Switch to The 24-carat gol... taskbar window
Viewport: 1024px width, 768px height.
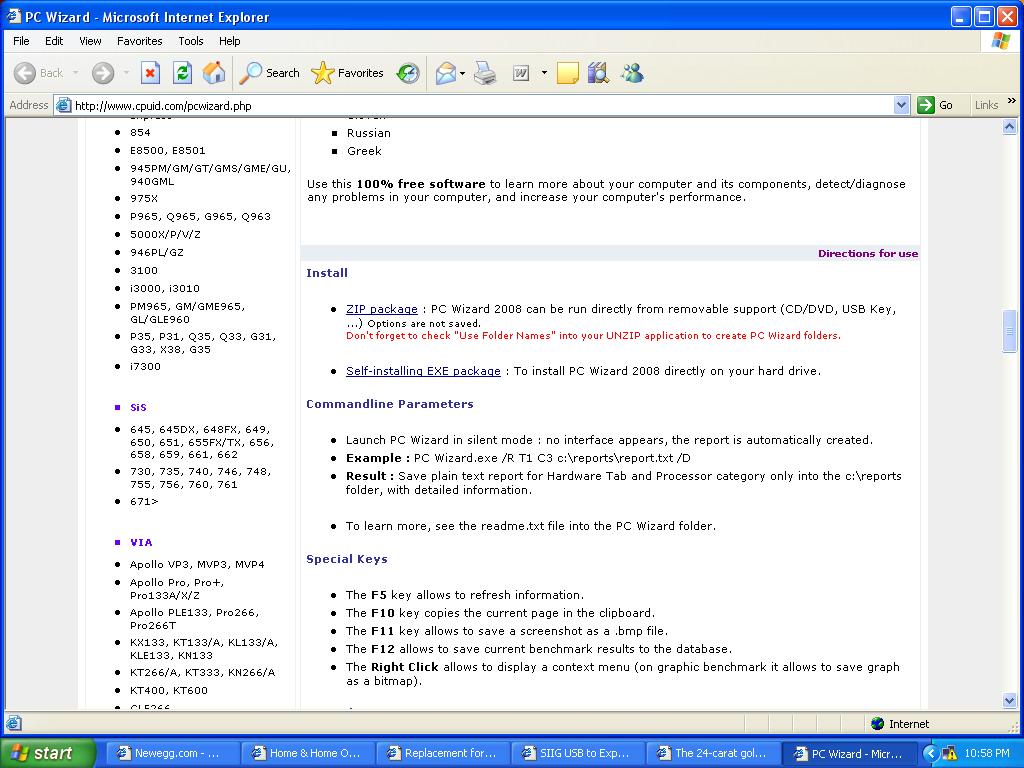pyautogui.click(x=713, y=753)
